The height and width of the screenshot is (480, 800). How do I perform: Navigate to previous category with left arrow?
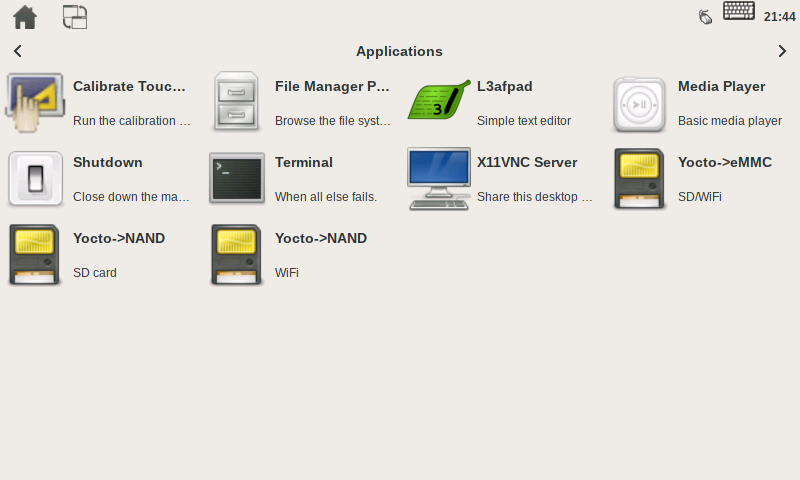[x=18, y=51]
